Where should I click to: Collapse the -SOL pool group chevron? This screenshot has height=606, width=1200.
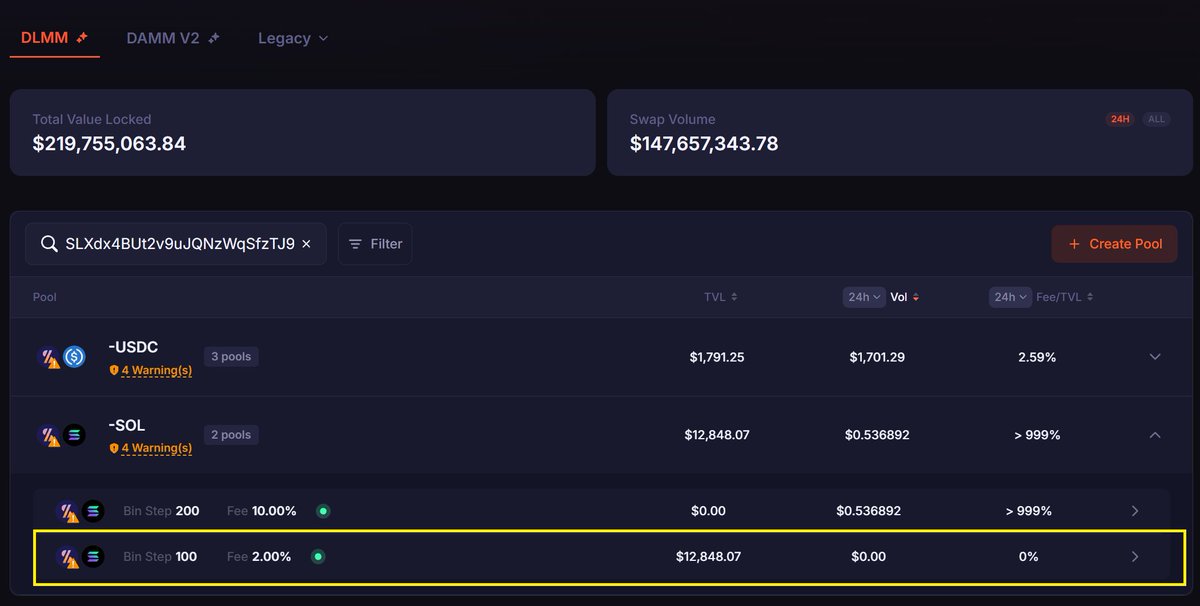click(1155, 435)
